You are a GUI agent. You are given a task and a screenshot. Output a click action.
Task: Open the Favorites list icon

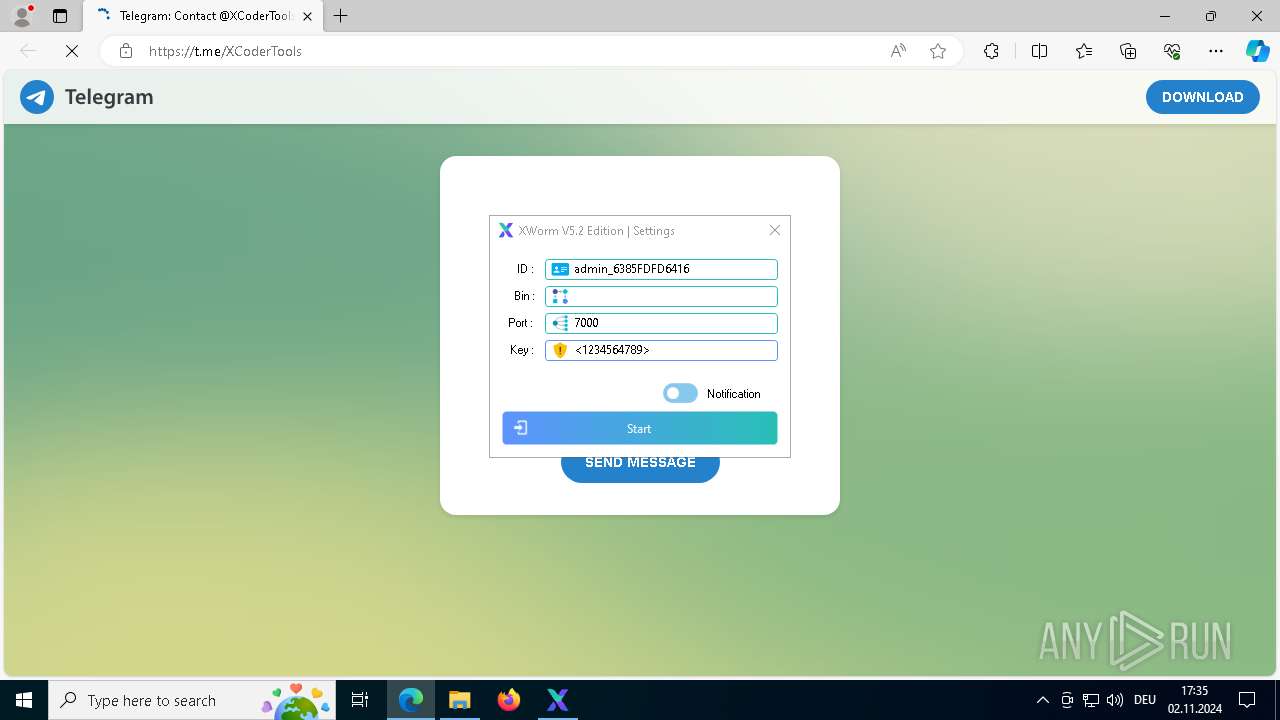(1084, 51)
